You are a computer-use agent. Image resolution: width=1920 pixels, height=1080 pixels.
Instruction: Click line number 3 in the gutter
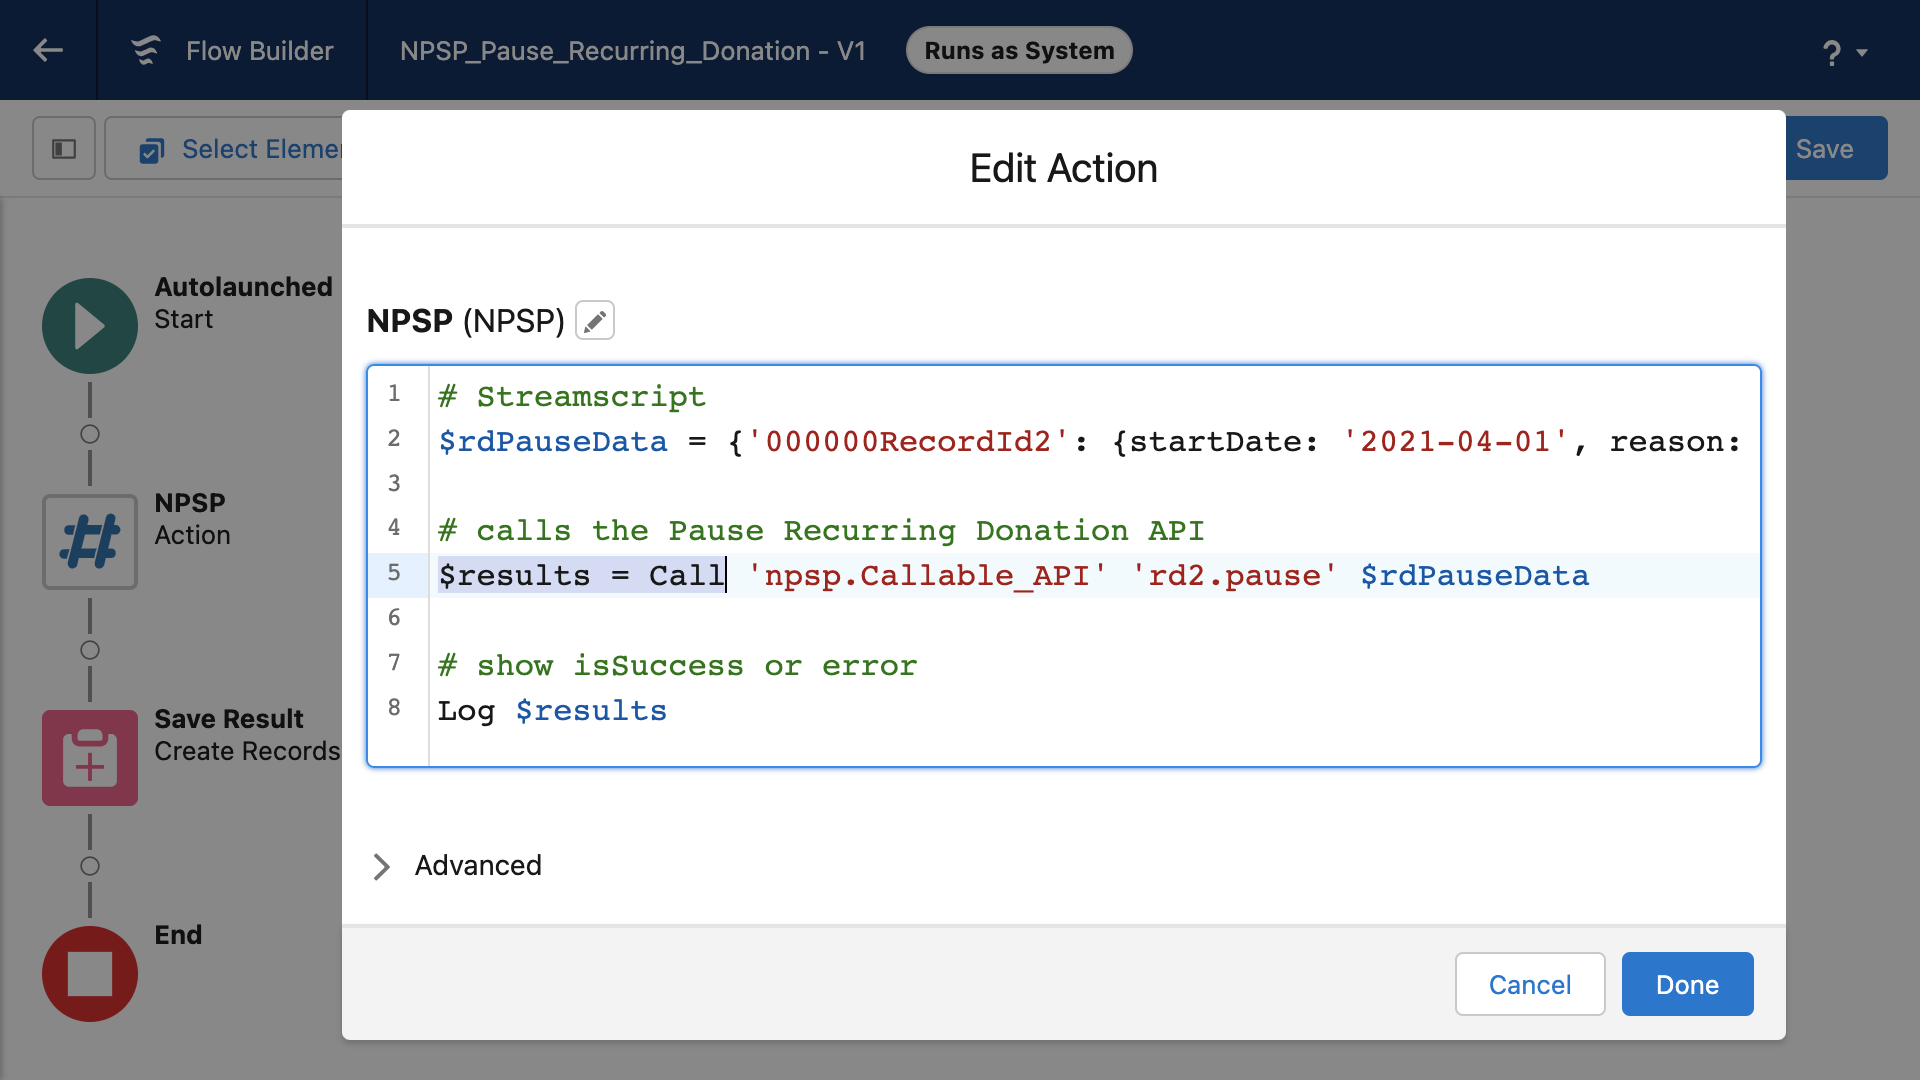pos(394,484)
